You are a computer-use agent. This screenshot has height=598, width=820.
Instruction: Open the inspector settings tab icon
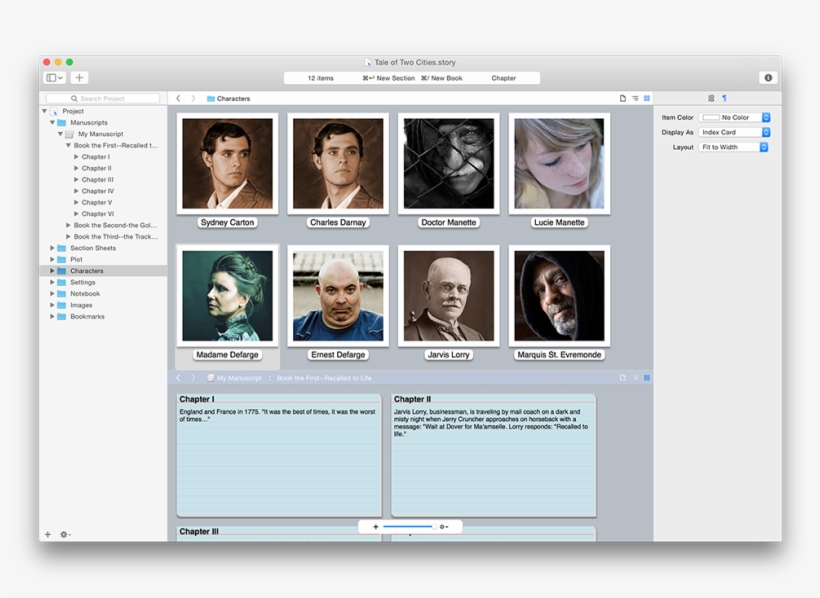[711, 98]
